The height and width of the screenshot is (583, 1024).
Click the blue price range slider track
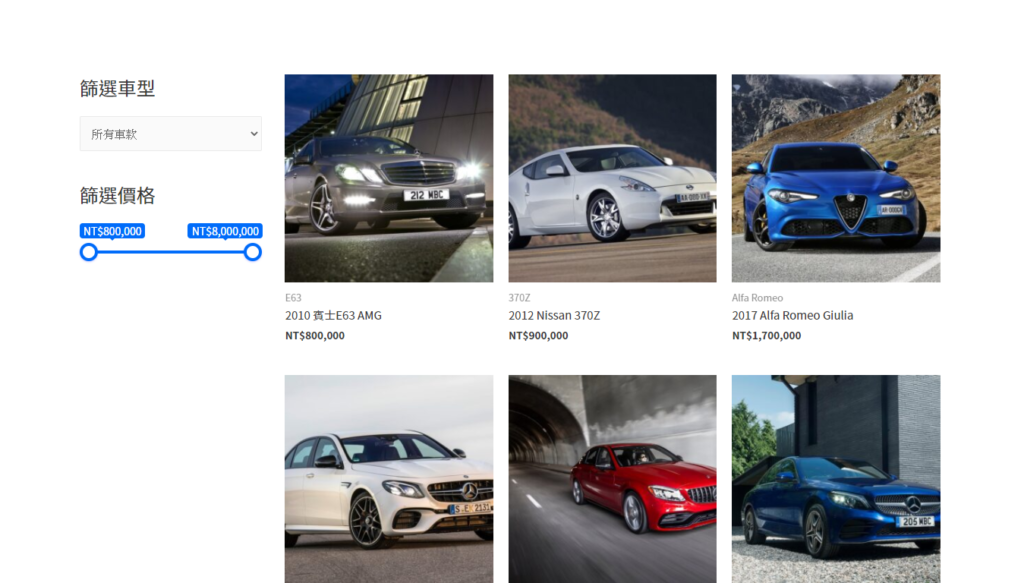click(x=170, y=252)
